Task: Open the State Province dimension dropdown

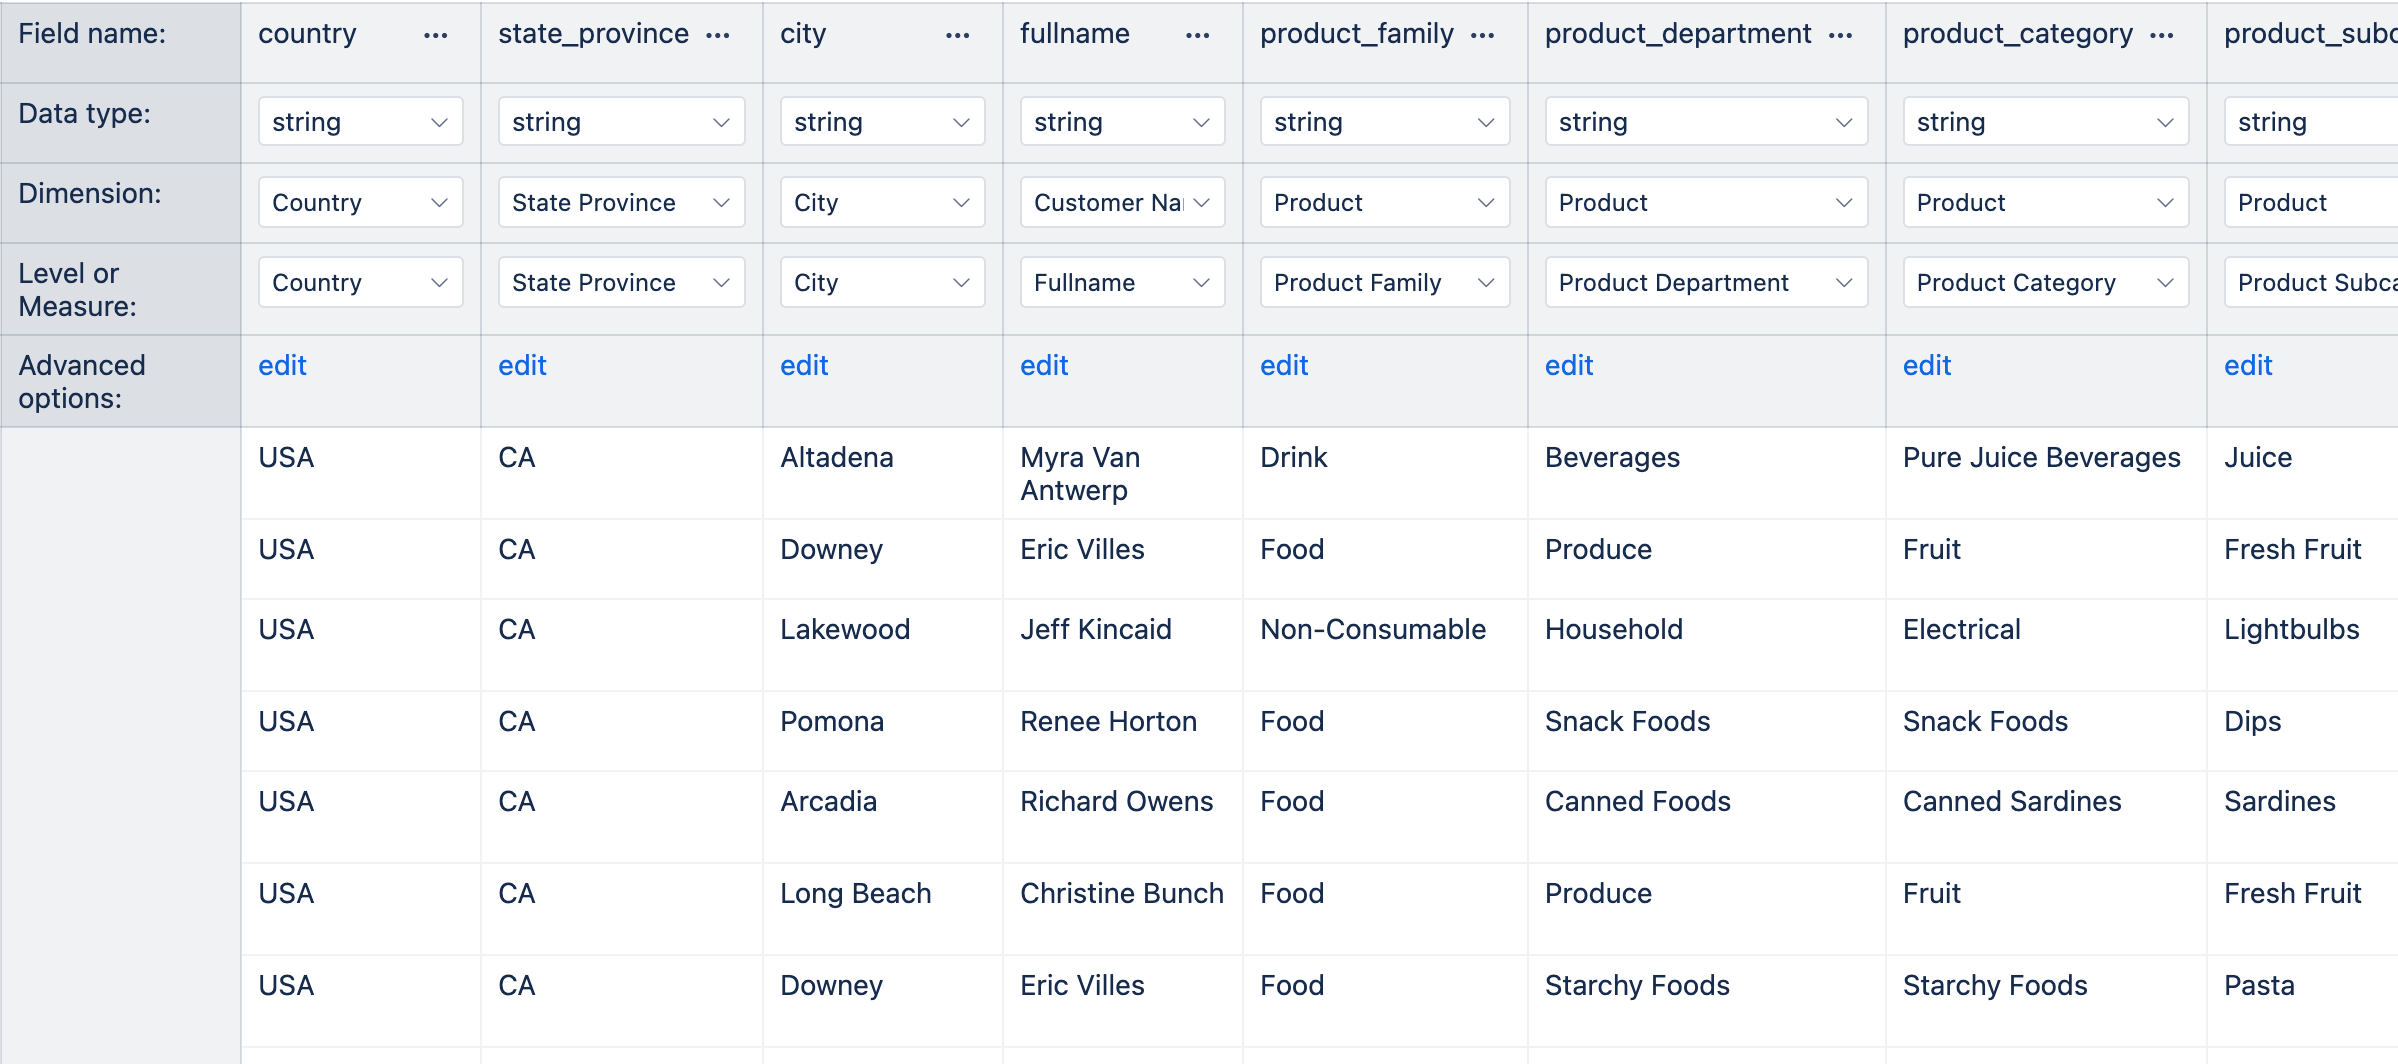Action: tap(621, 202)
